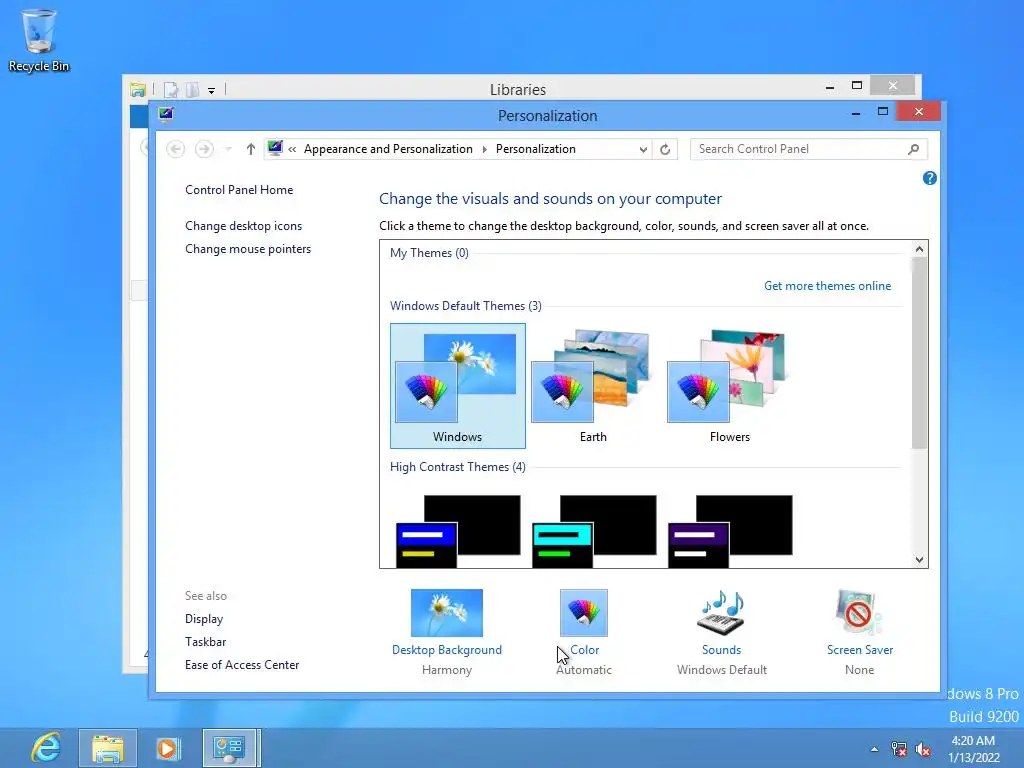Select the Flowers theme

(729, 385)
